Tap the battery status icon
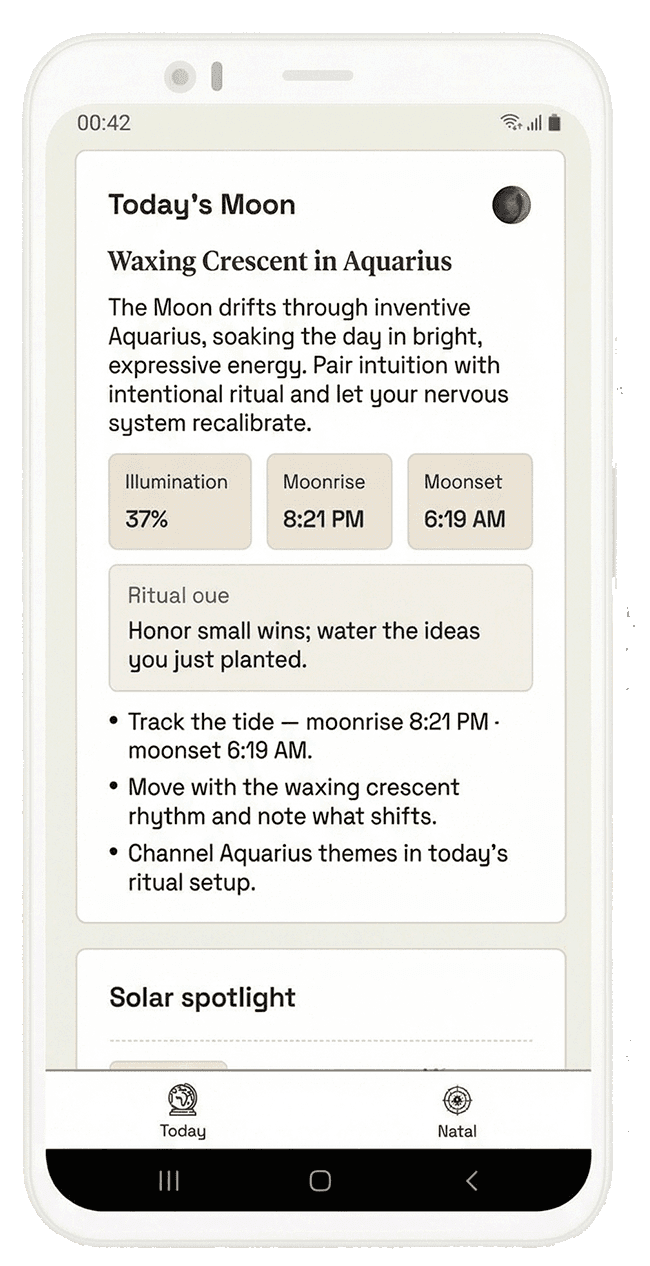 [x=554, y=123]
